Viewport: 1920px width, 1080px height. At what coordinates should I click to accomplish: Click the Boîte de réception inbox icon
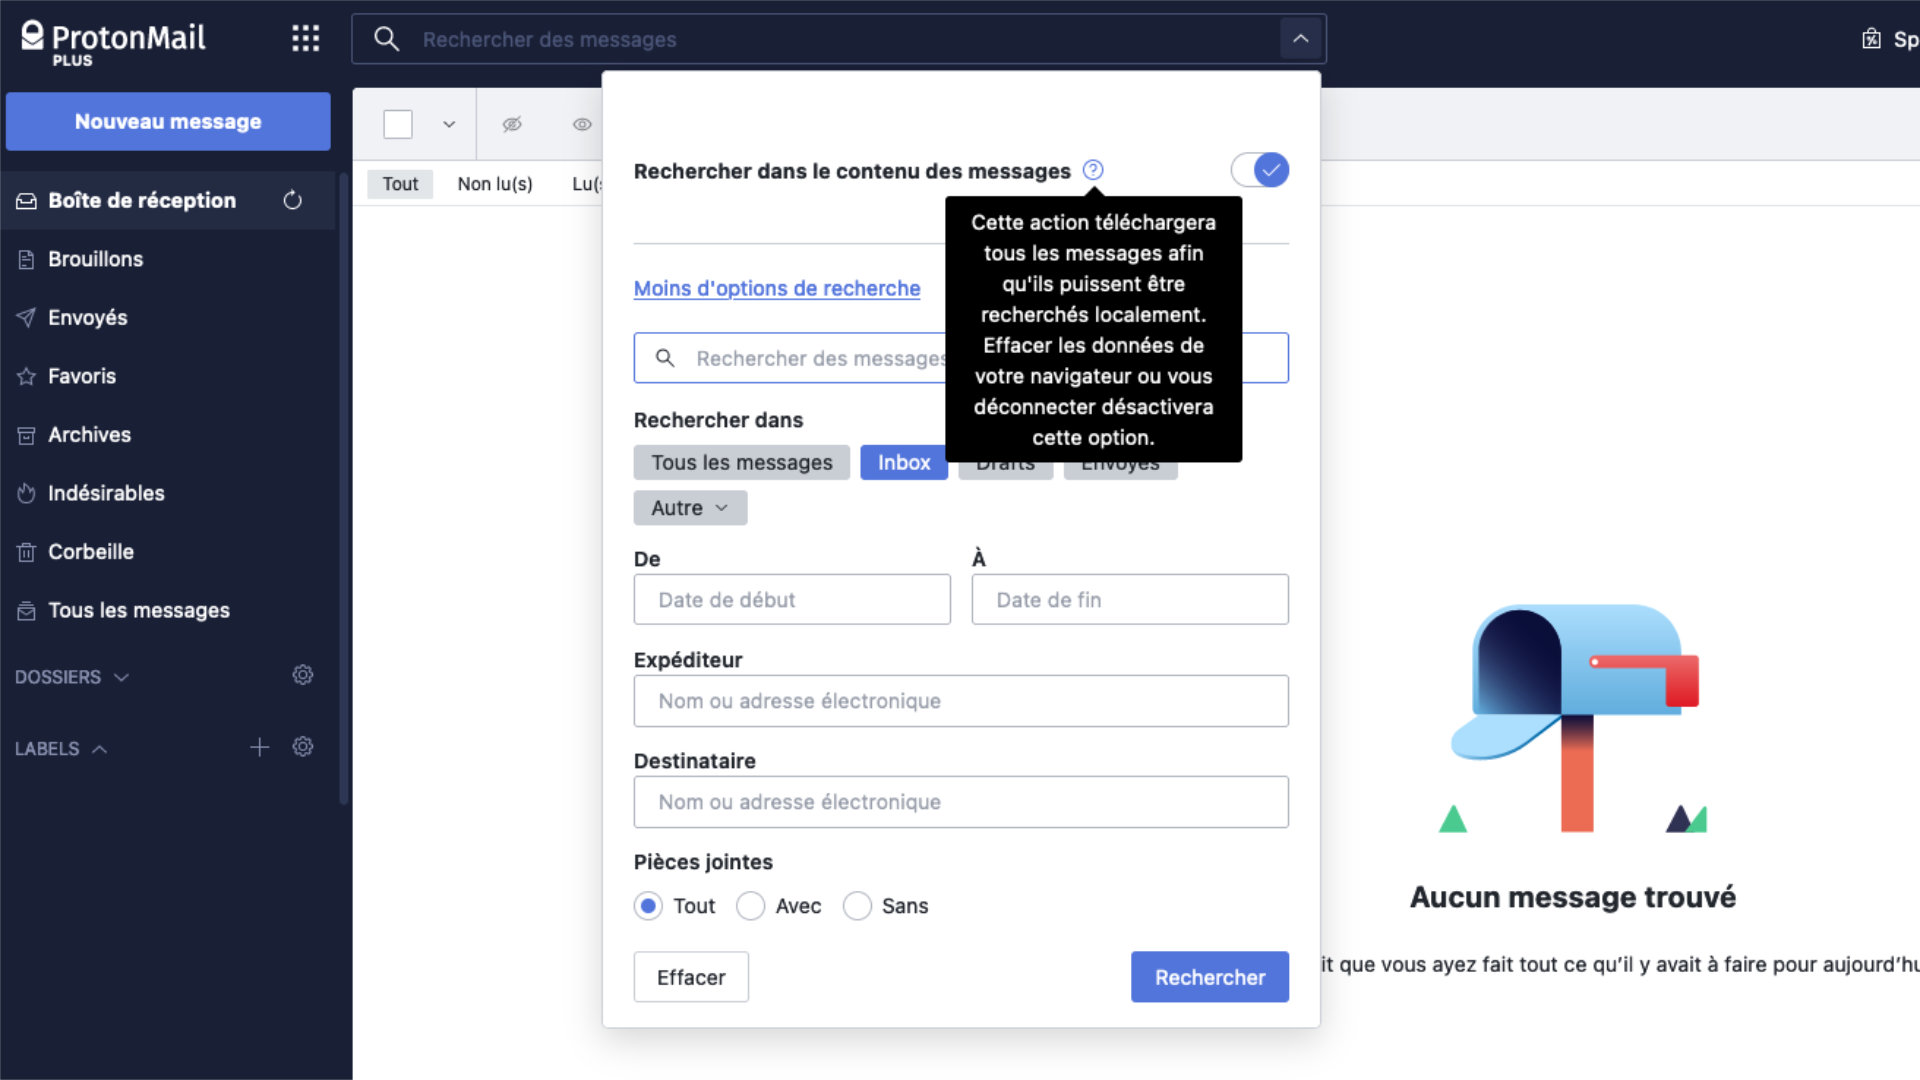pos(26,200)
